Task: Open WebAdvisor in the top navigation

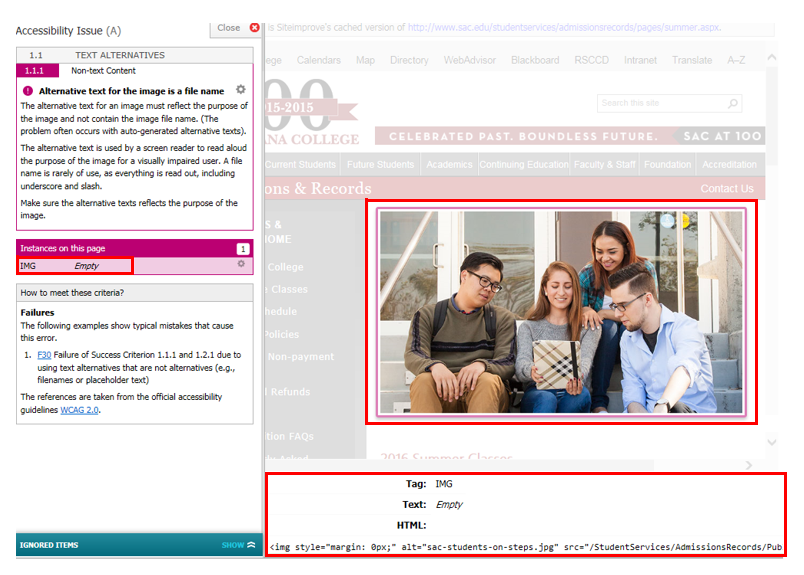Action: point(470,60)
